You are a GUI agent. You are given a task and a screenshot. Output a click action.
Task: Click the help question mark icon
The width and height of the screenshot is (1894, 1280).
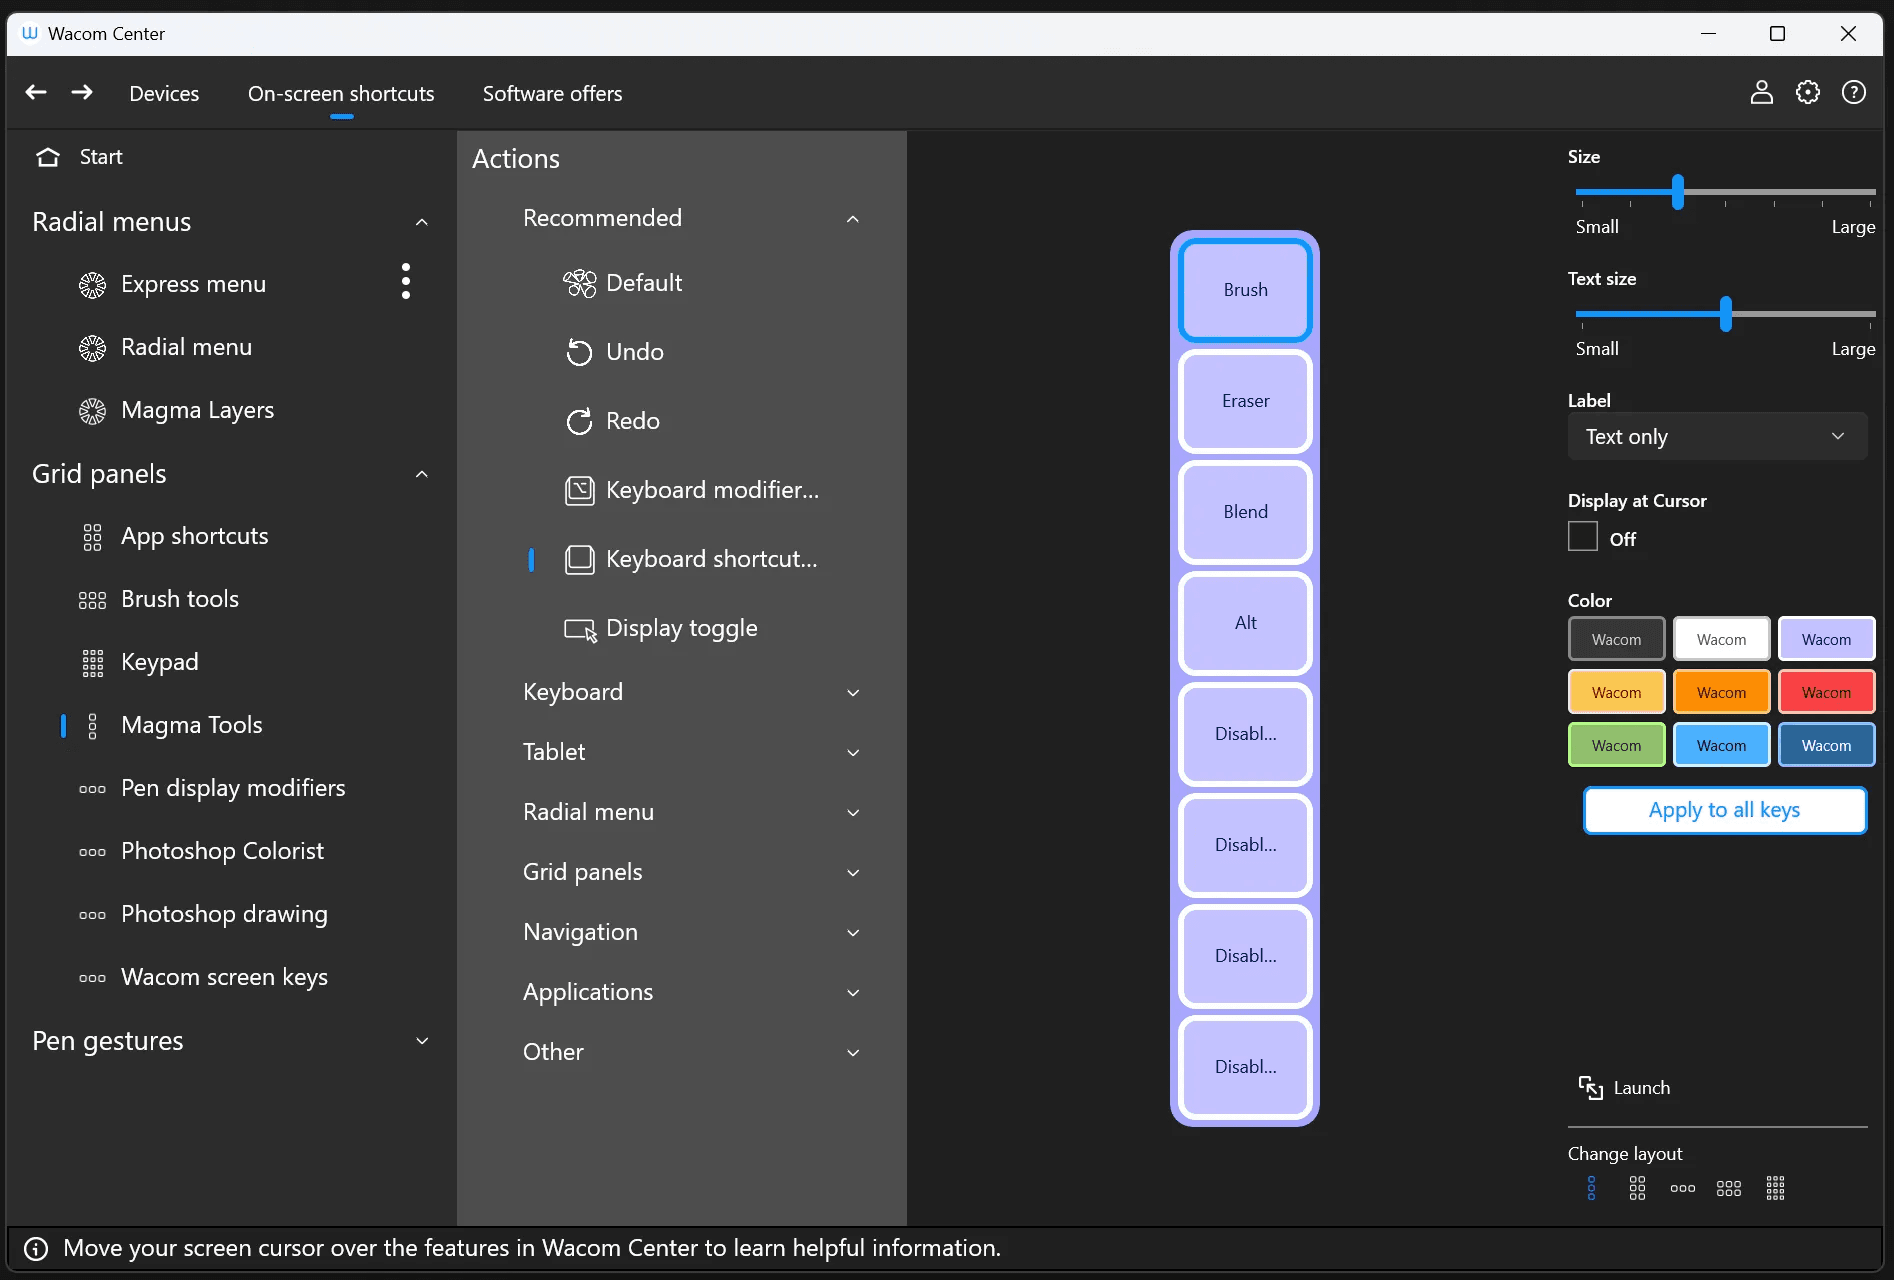[1853, 93]
